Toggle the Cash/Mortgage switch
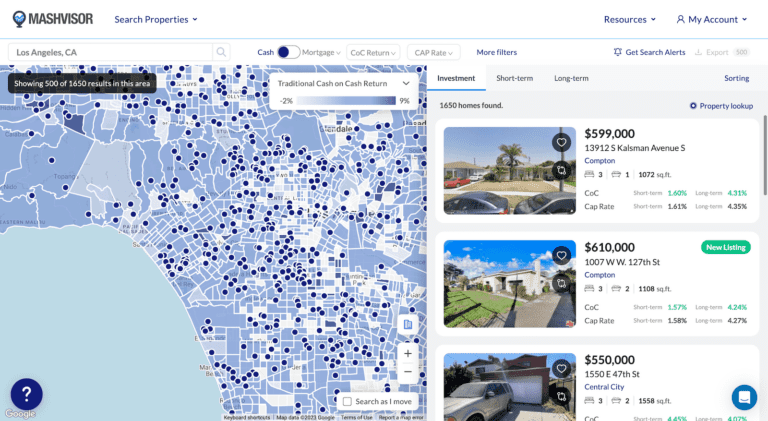Screen dimensions: 768x421 coord(288,52)
